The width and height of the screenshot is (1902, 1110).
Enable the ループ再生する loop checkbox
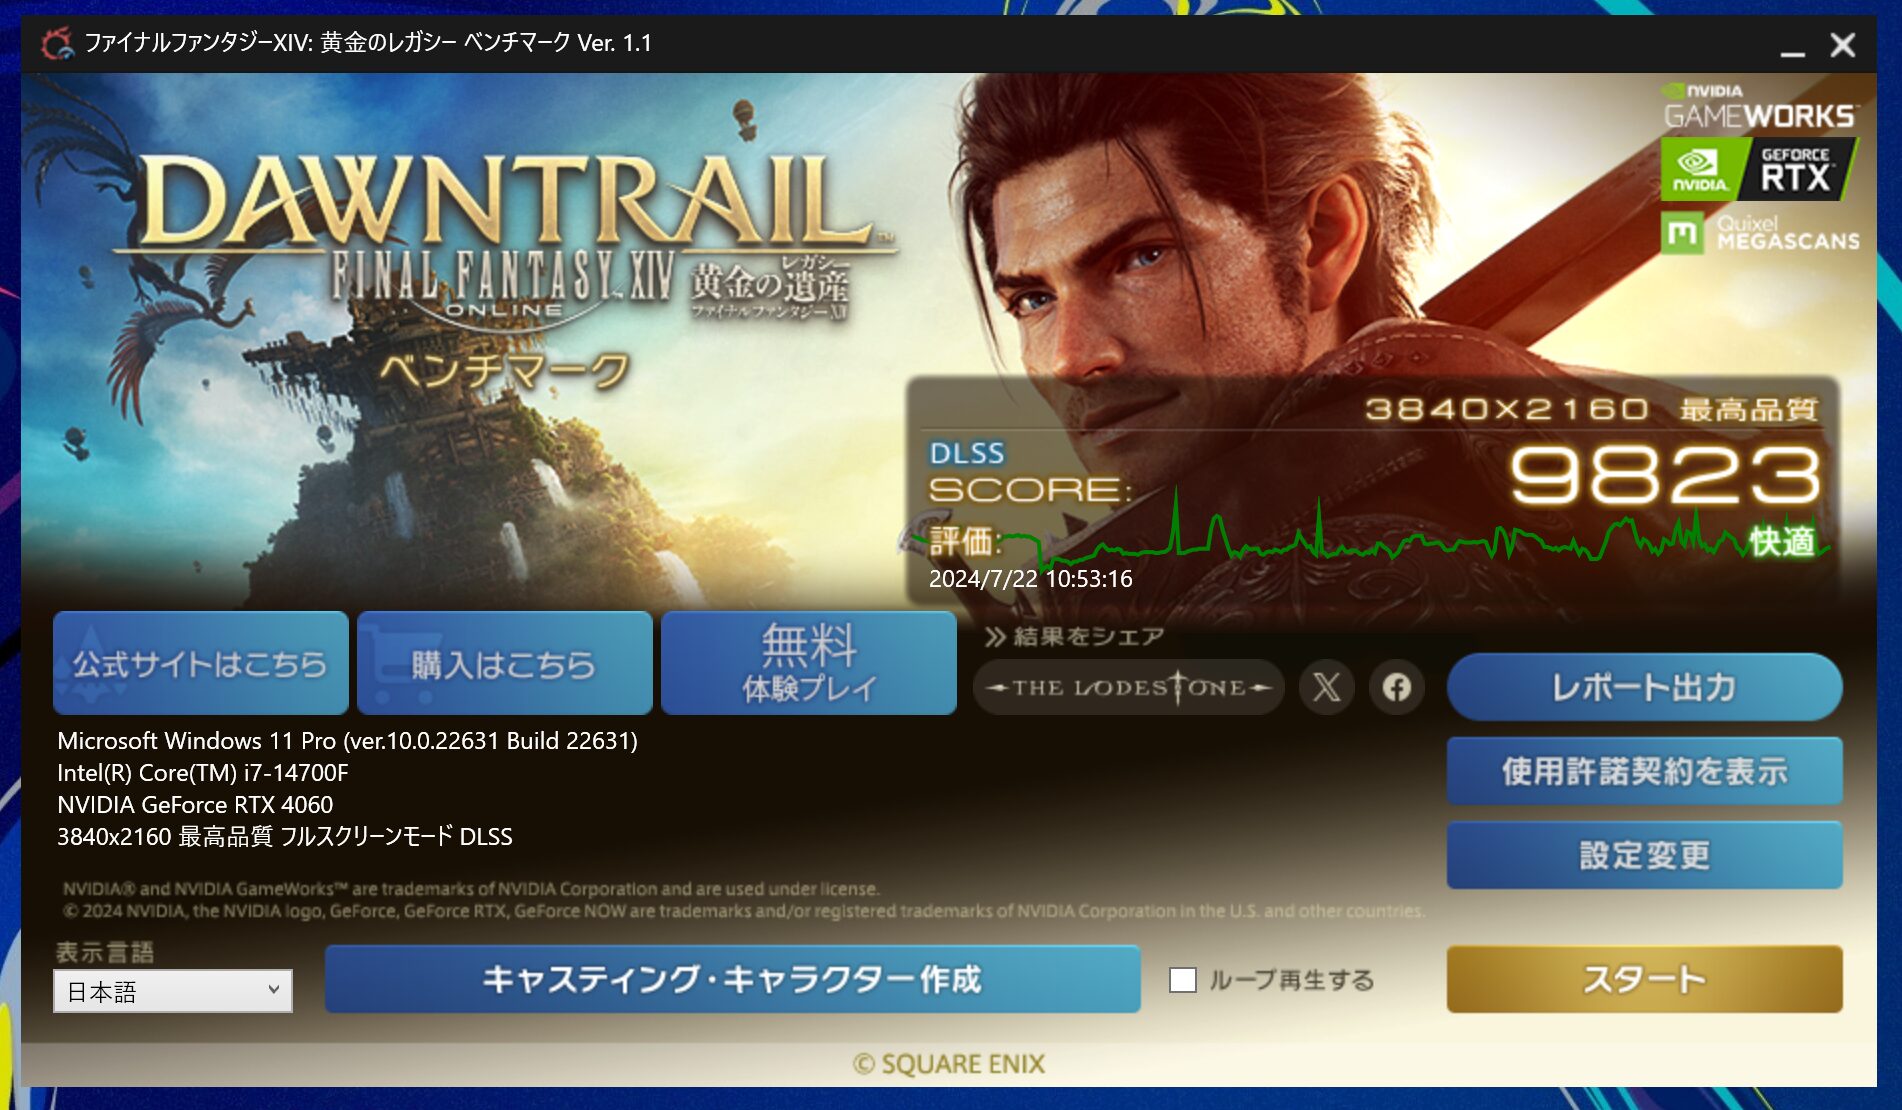1183,980
